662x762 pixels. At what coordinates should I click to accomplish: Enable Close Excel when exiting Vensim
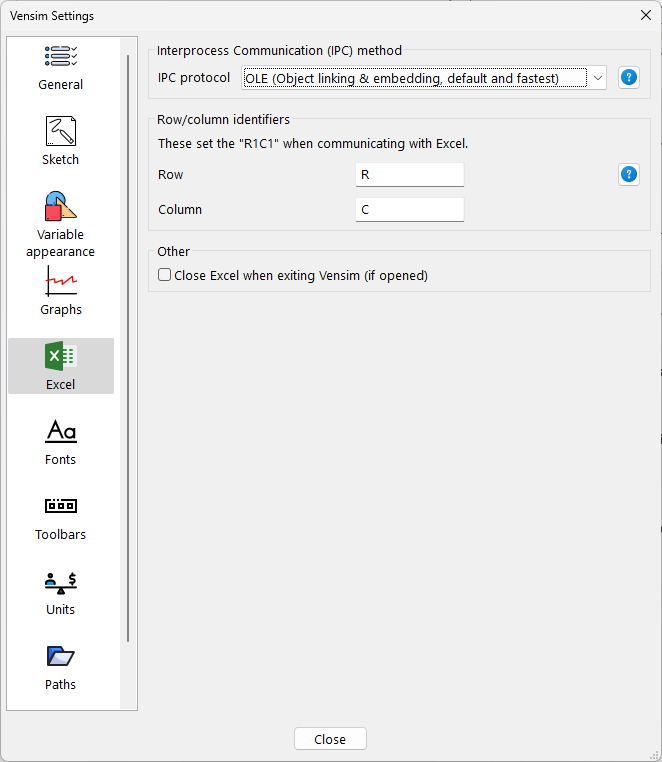click(x=165, y=275)
